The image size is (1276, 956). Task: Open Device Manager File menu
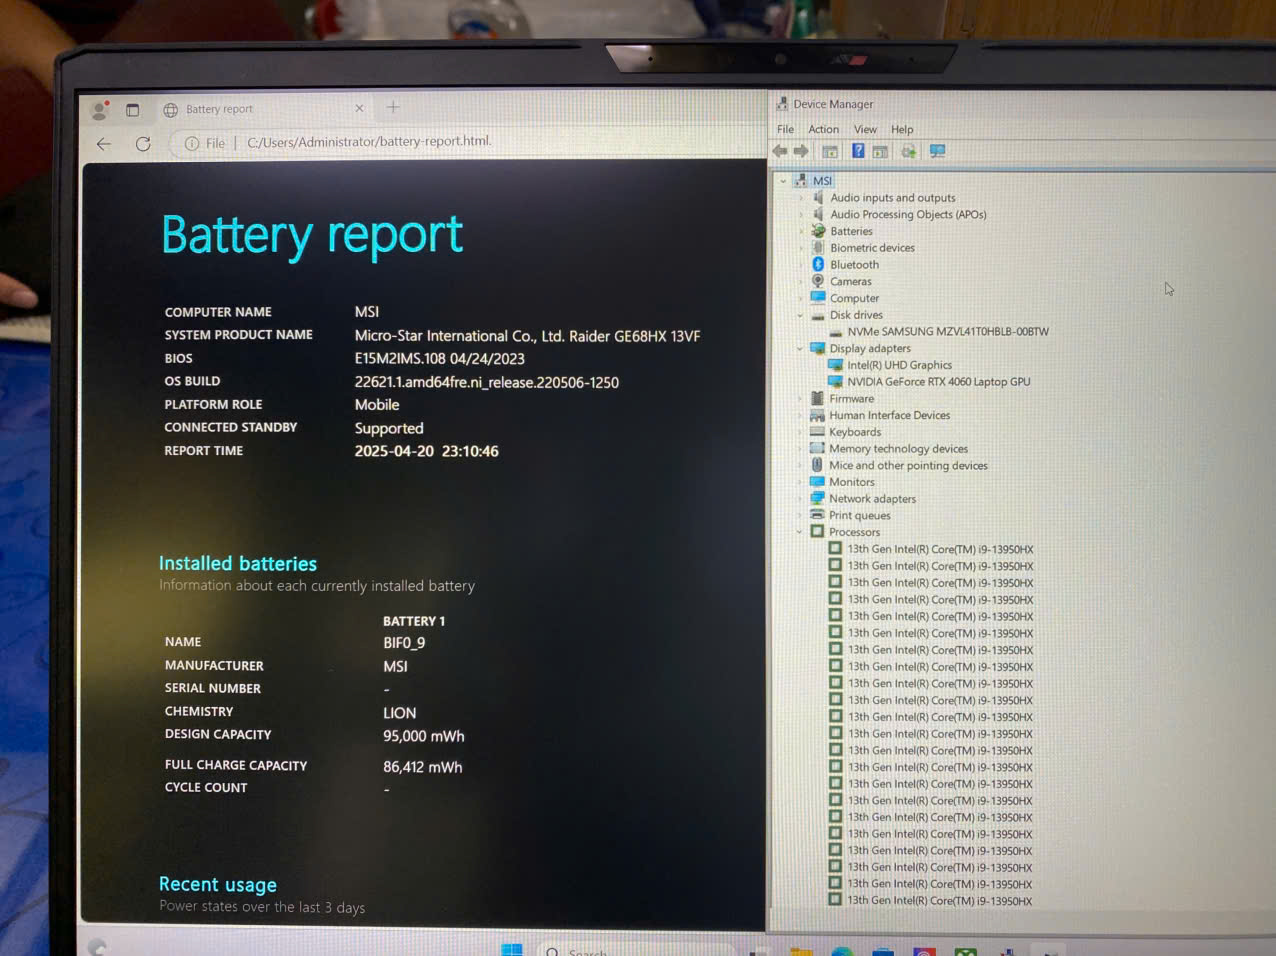click(786, 129)
